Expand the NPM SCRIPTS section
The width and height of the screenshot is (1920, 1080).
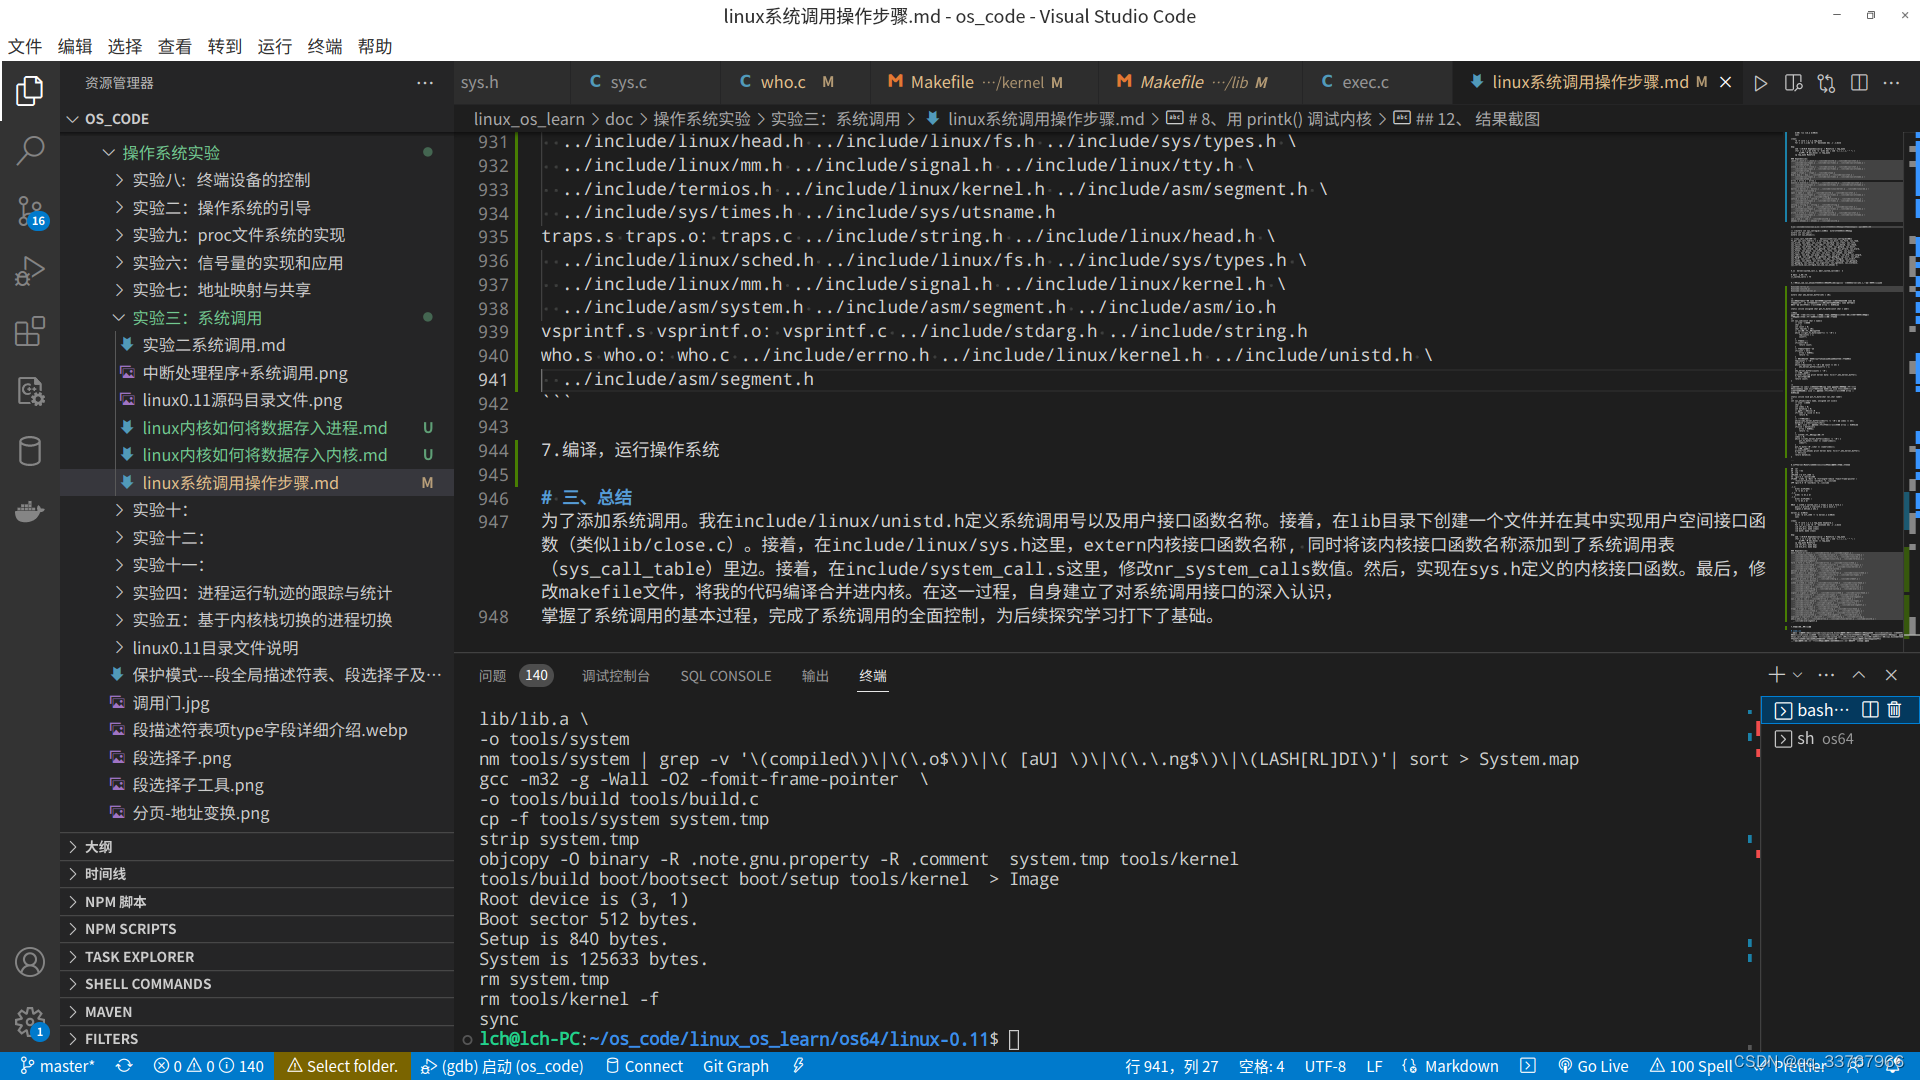pos(130,929)
